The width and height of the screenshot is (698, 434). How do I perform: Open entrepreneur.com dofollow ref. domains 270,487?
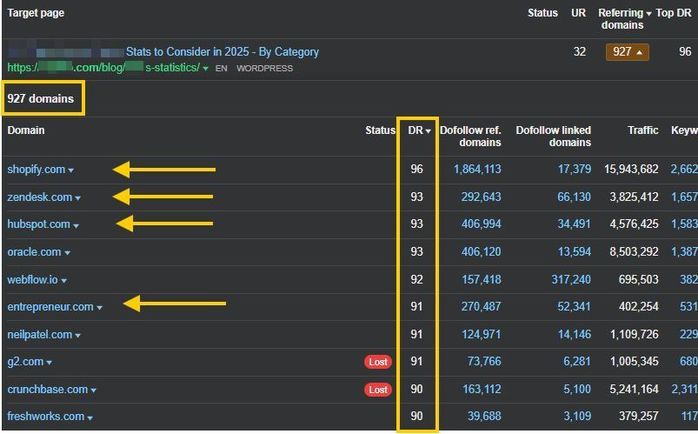[481, 307]
